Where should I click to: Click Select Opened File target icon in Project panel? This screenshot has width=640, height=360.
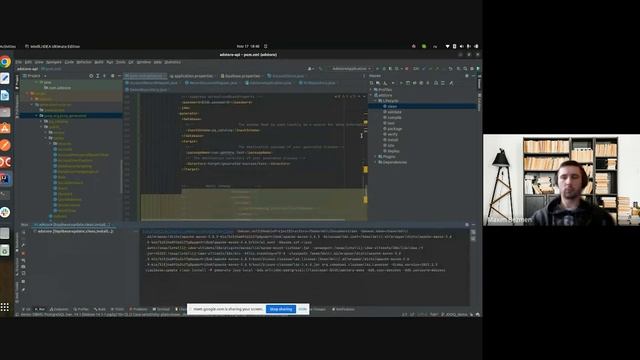91,76
